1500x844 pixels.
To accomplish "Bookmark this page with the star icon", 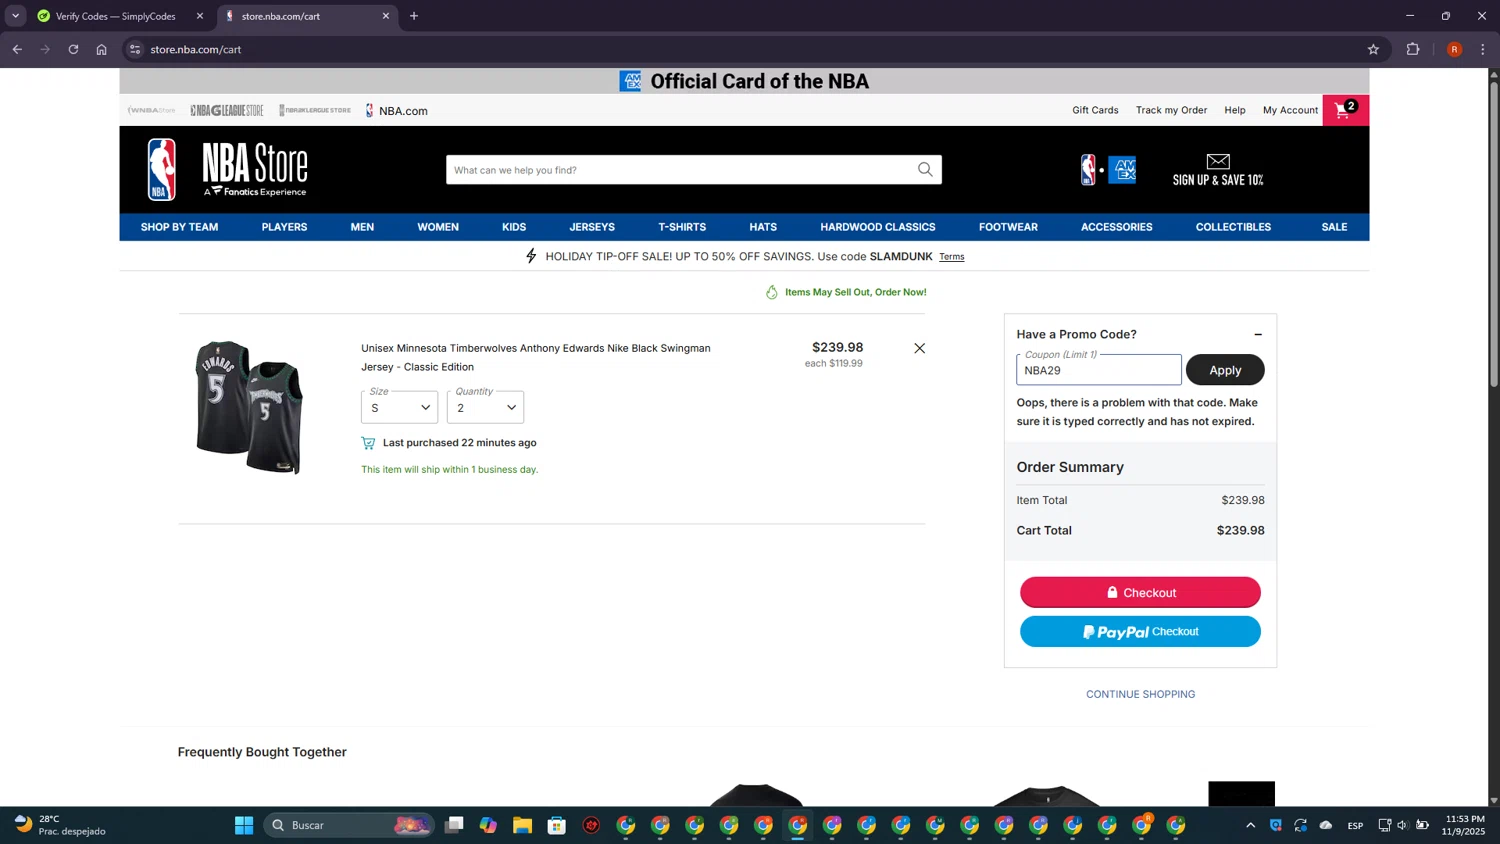I will tap(1373, 49).
